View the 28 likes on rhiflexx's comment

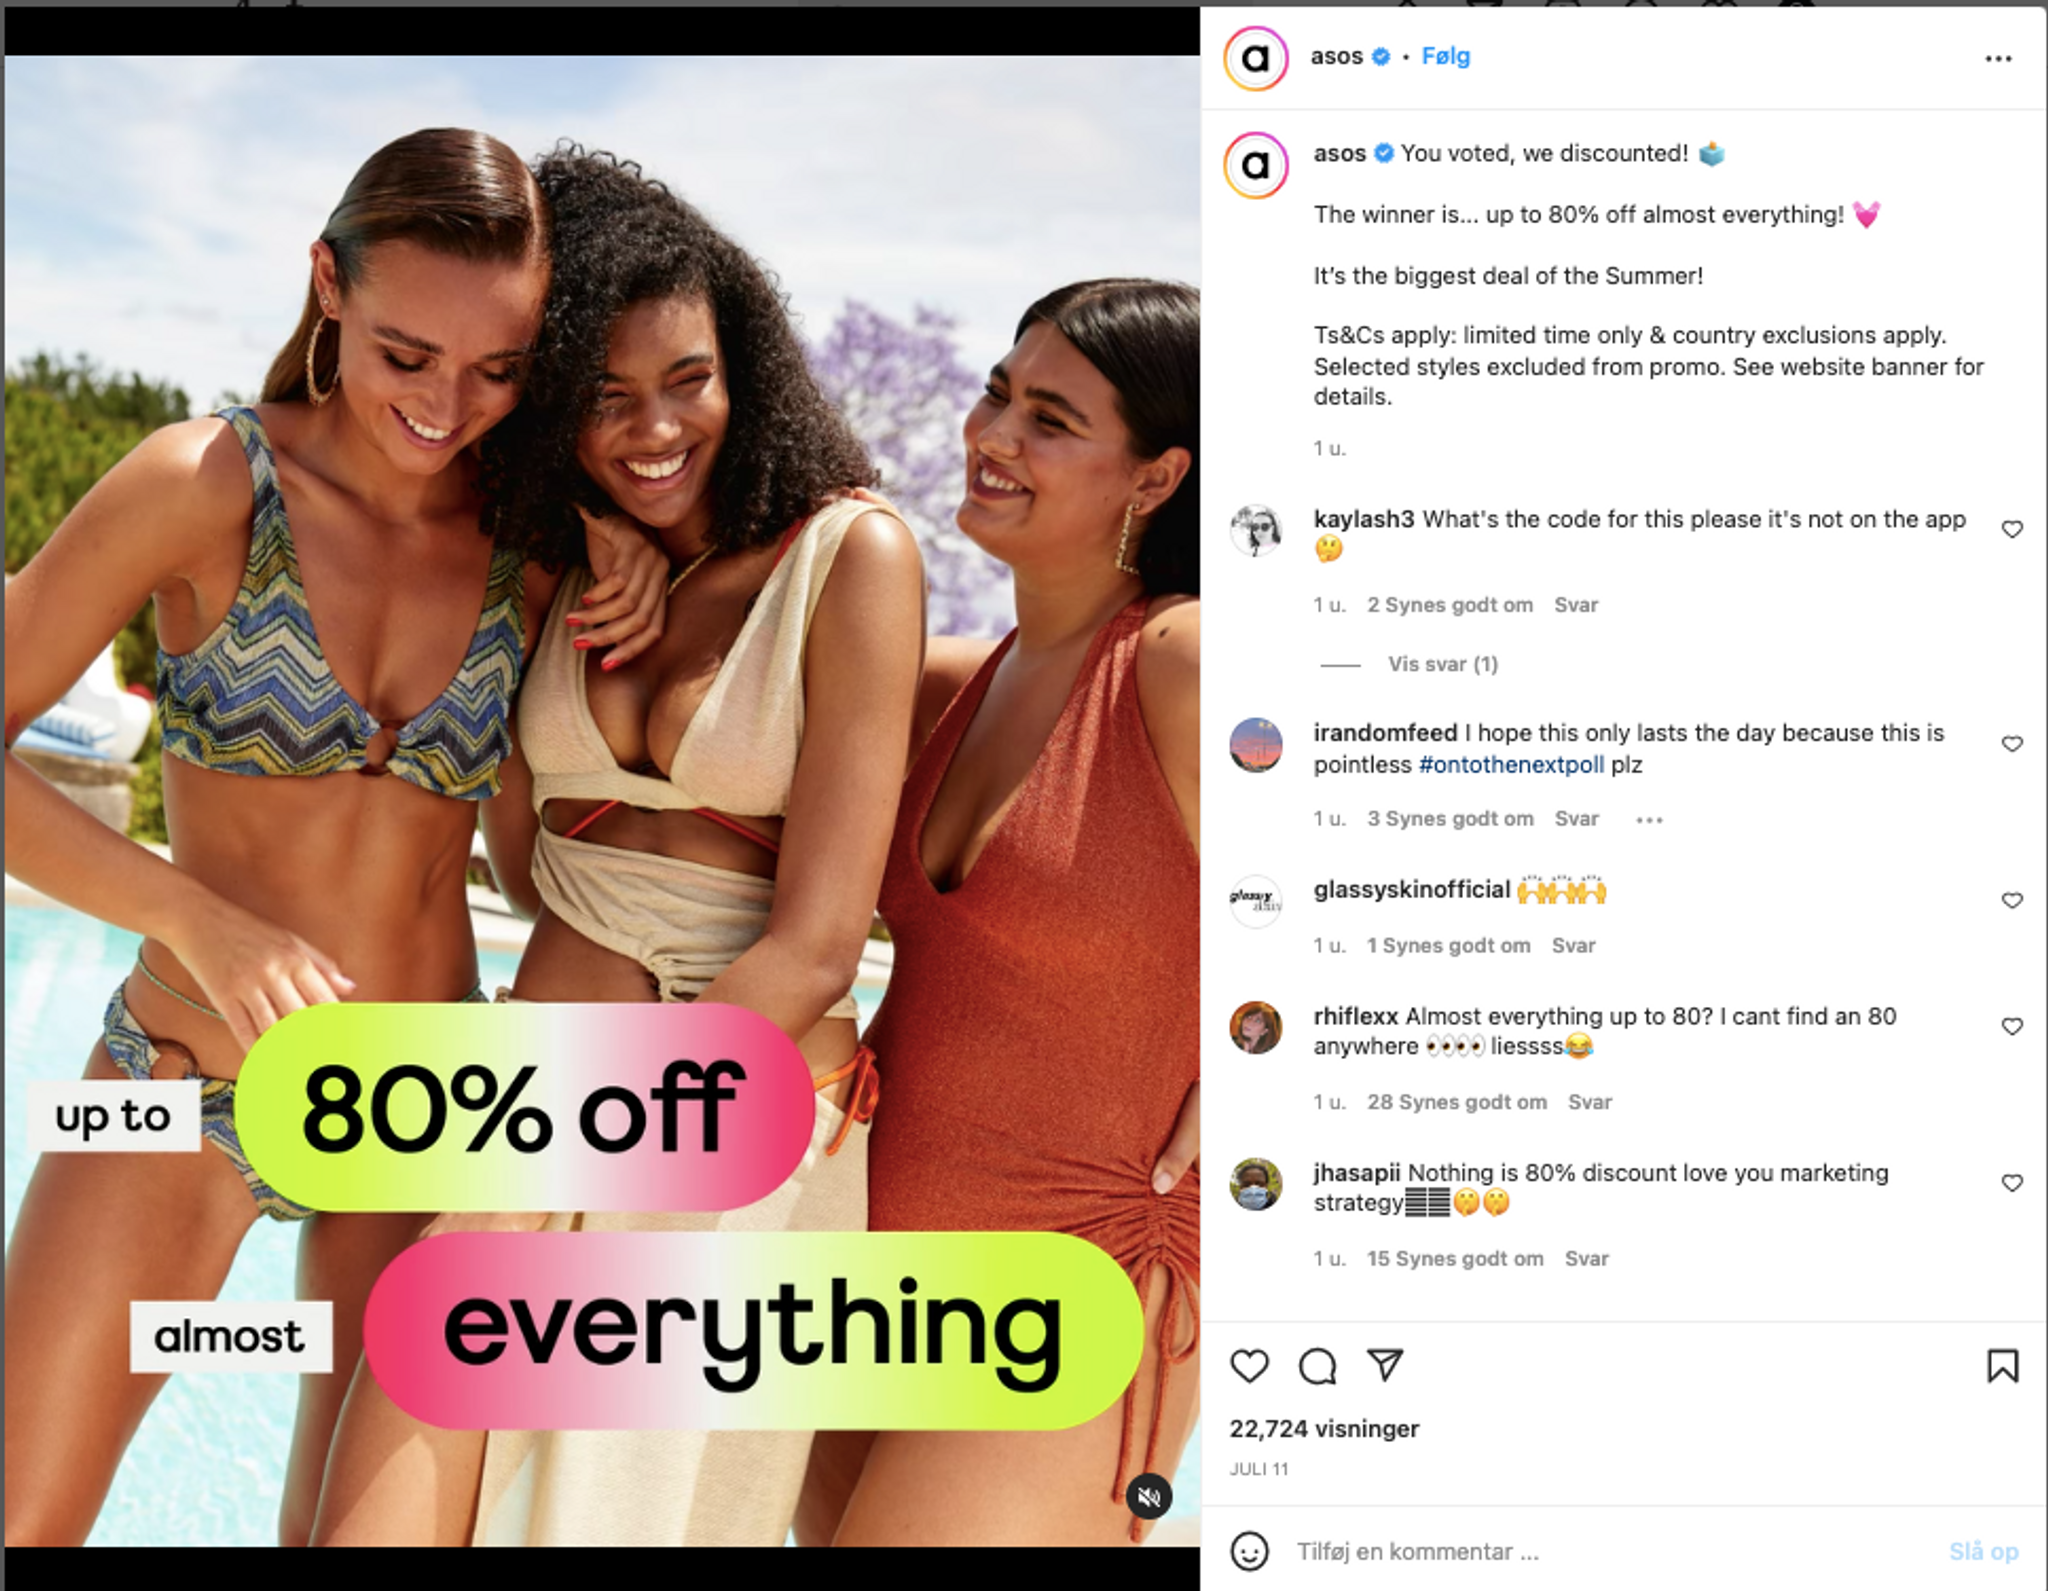tap(1456, 1102)
